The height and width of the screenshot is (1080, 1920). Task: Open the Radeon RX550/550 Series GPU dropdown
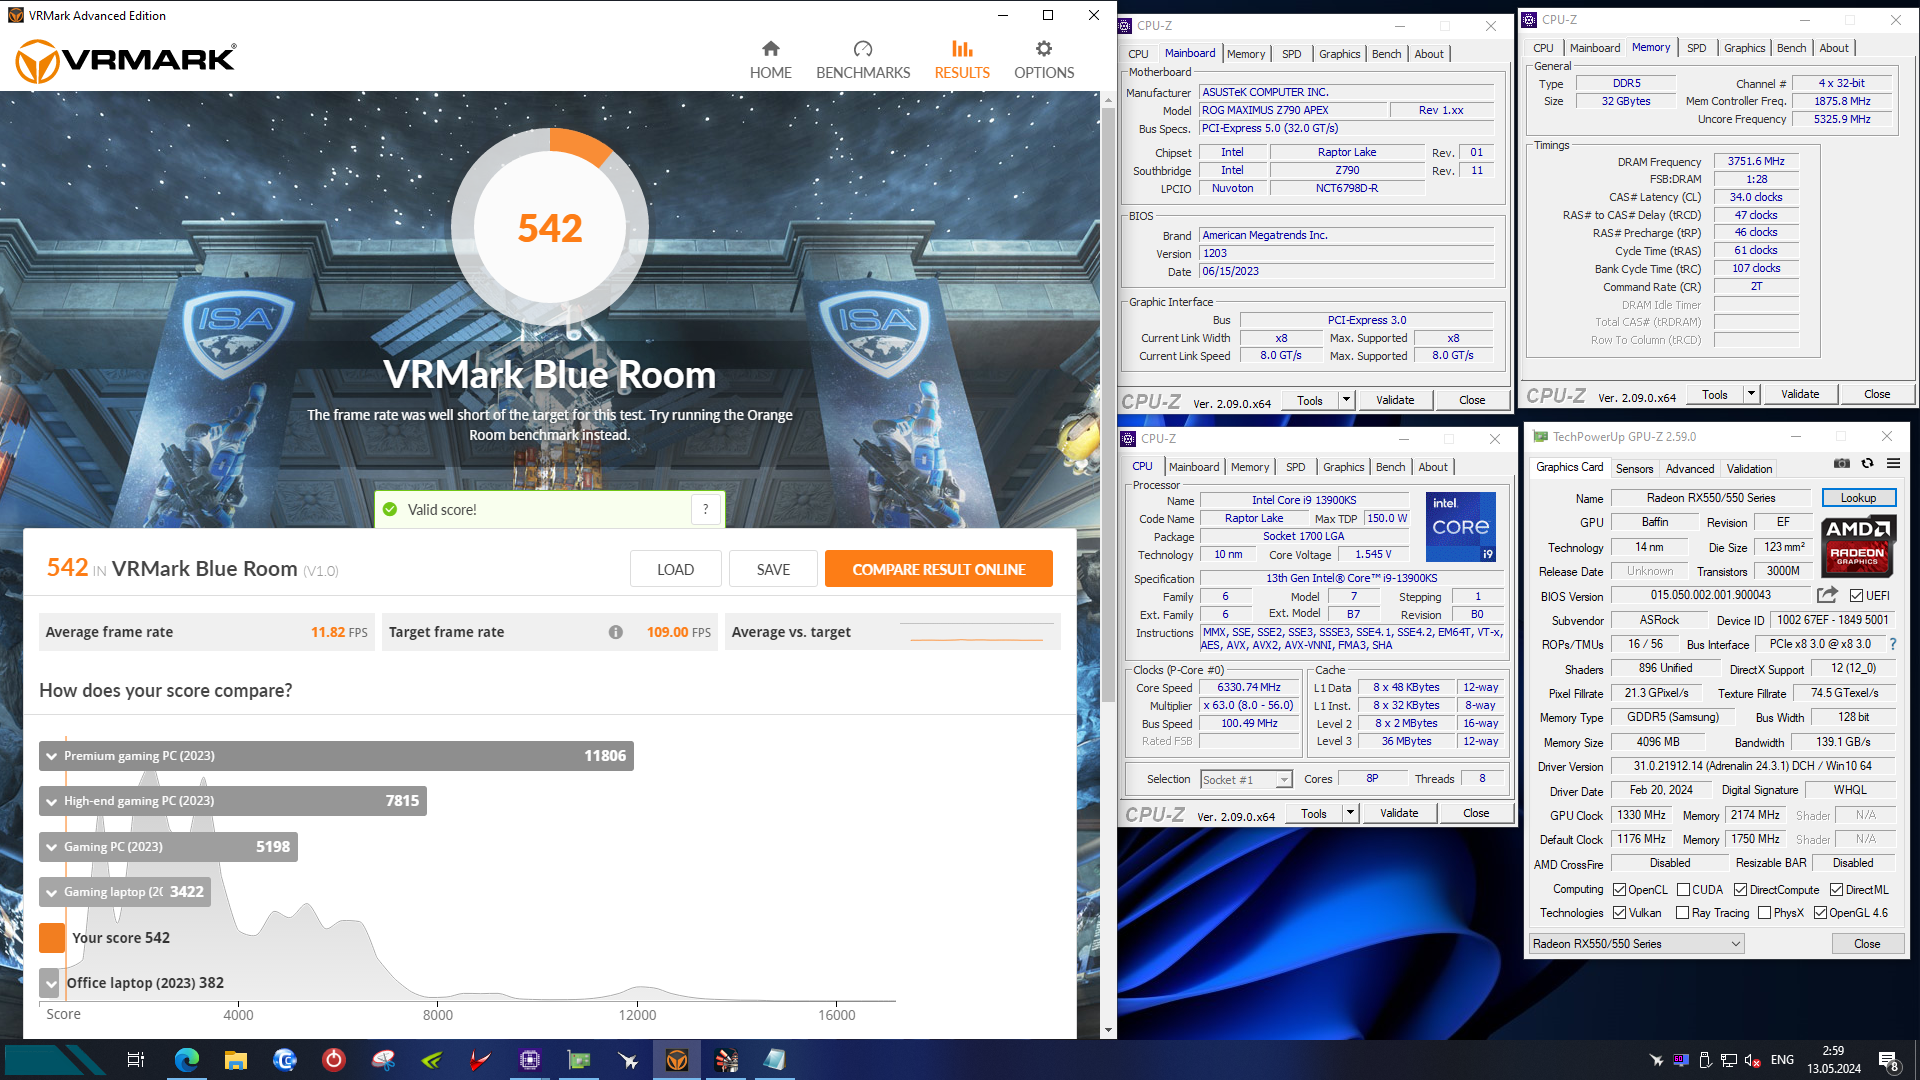(1636, 944)
